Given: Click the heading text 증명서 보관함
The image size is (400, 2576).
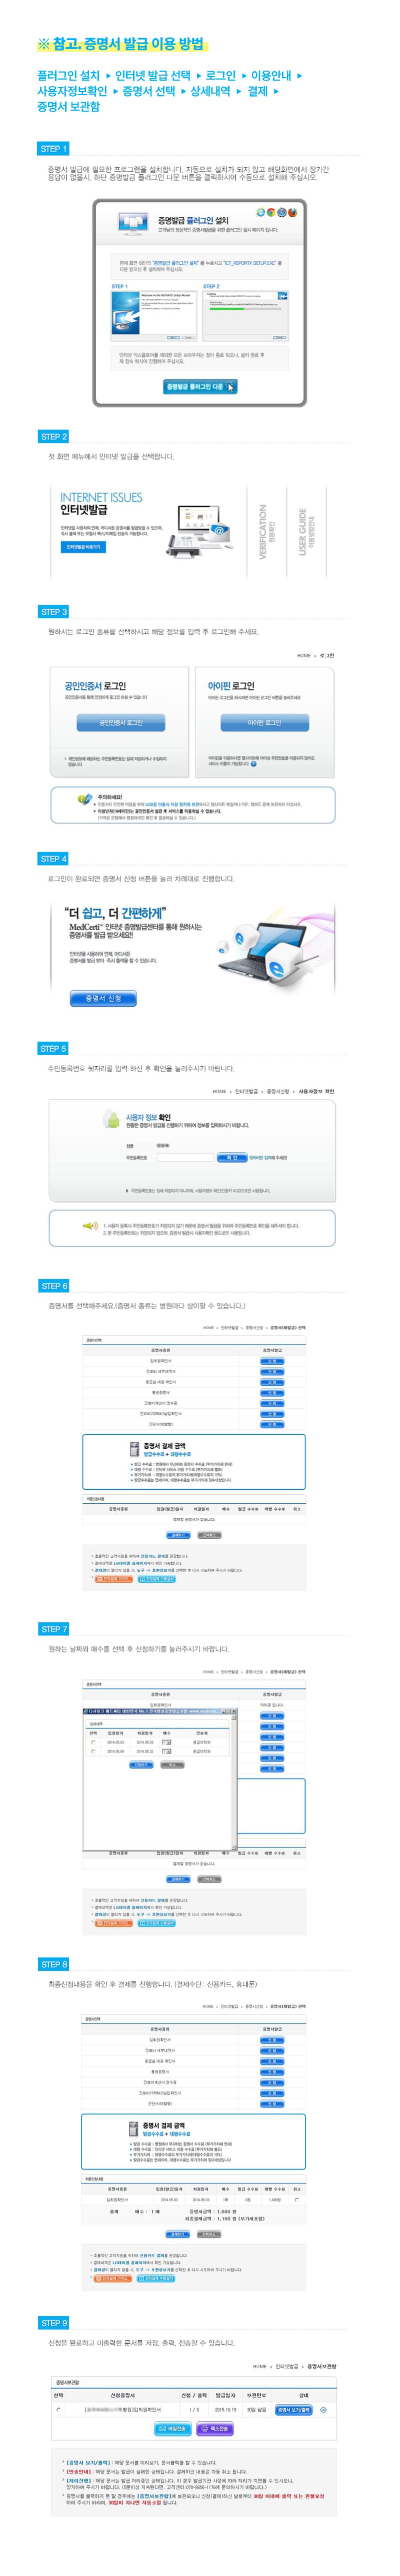Looking at the screenshot, I should (x=68, y=107).
